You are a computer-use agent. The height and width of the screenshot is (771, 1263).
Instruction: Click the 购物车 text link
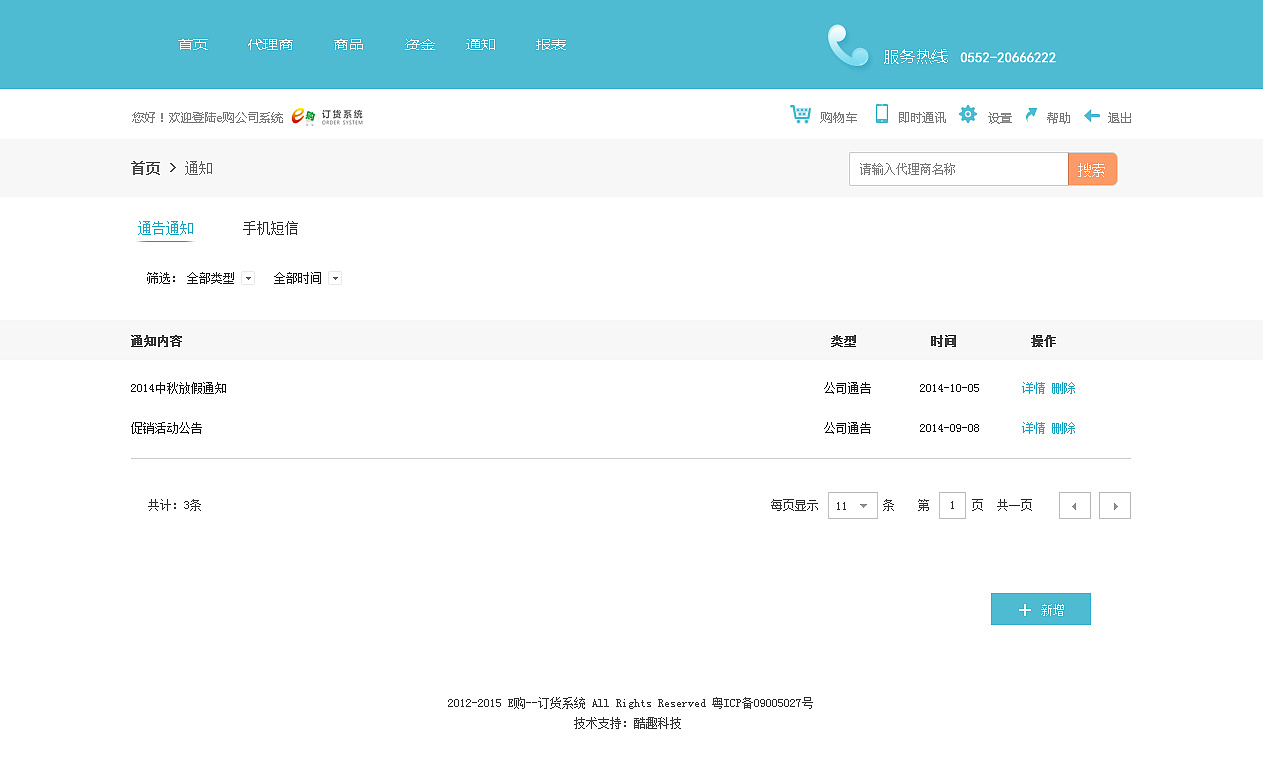point(838,118)
